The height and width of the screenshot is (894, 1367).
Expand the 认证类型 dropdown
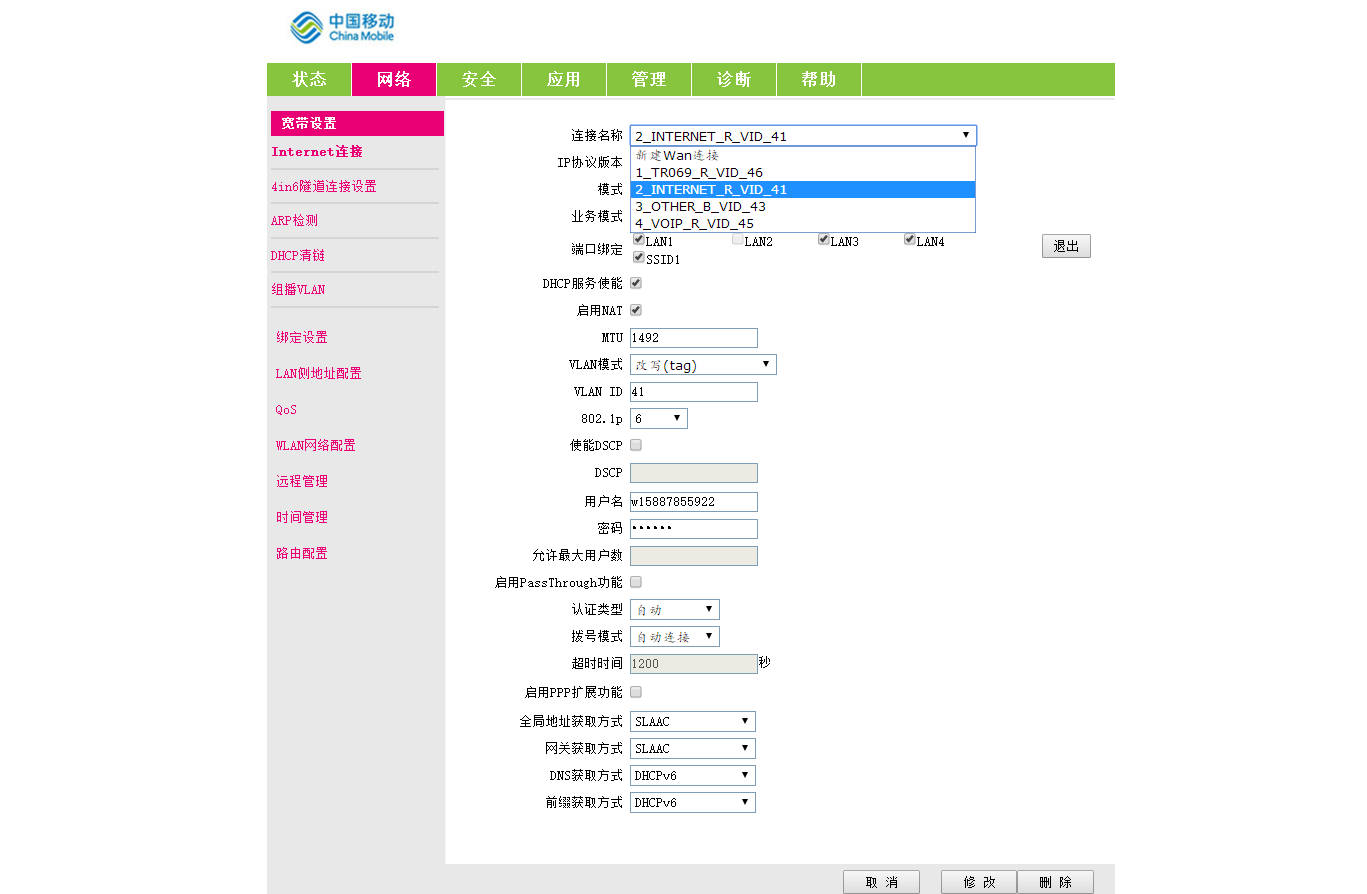click(675, 610)
